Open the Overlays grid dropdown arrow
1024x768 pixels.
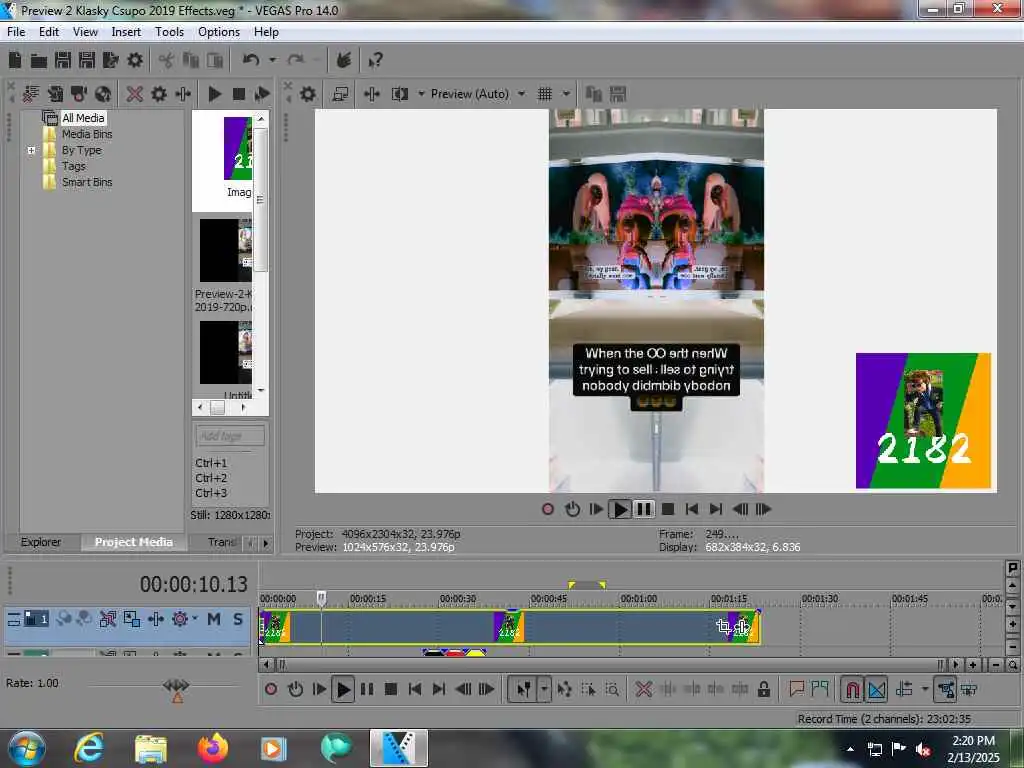pyautogui.click(x=566, y=94)
